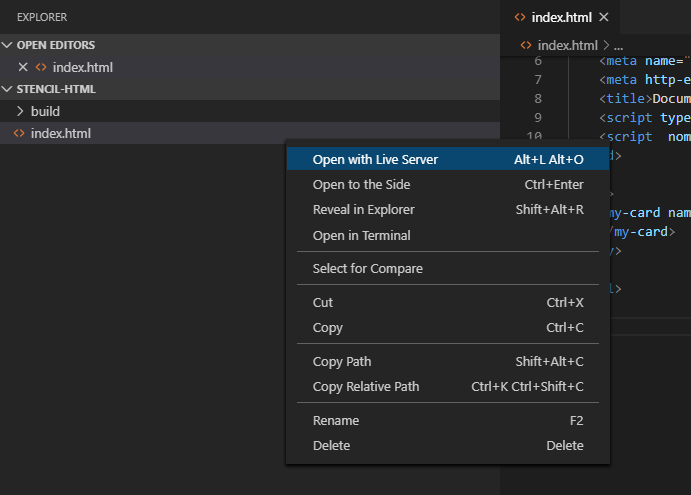
Task: Choose Open in Terminal
Action: point(361,235)
